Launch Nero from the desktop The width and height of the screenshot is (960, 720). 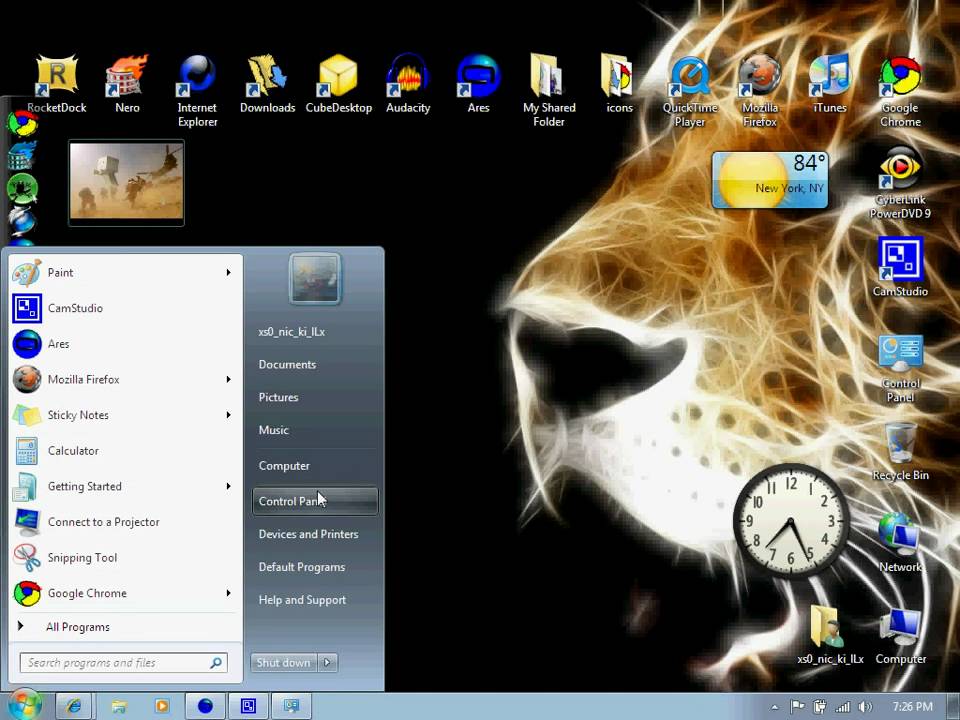127,84
